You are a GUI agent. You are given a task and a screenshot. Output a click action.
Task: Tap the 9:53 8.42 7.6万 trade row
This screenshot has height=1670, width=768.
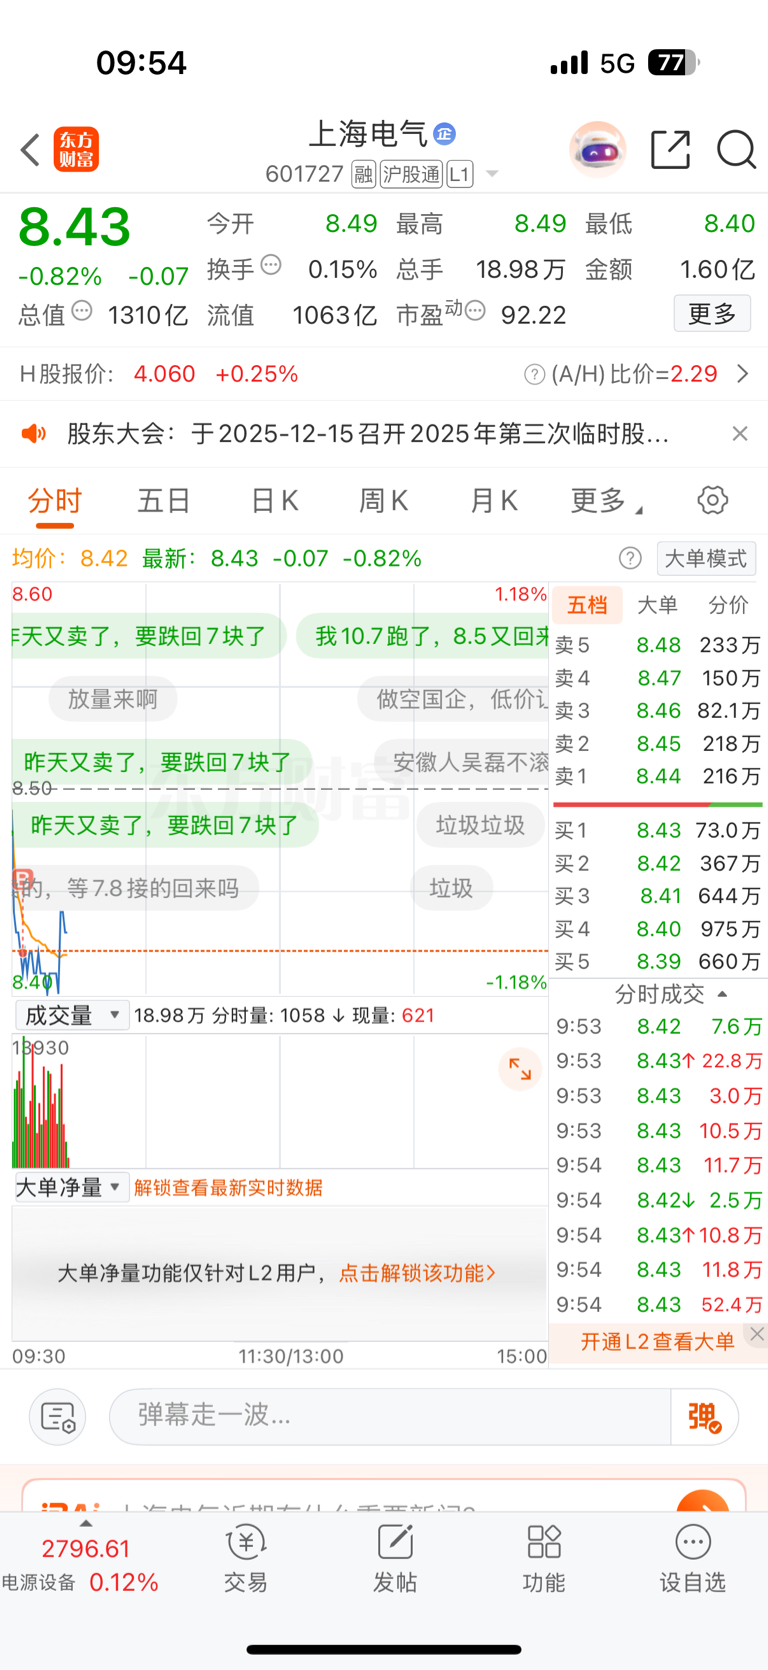pyautogui.click(x=660, y=1026)
